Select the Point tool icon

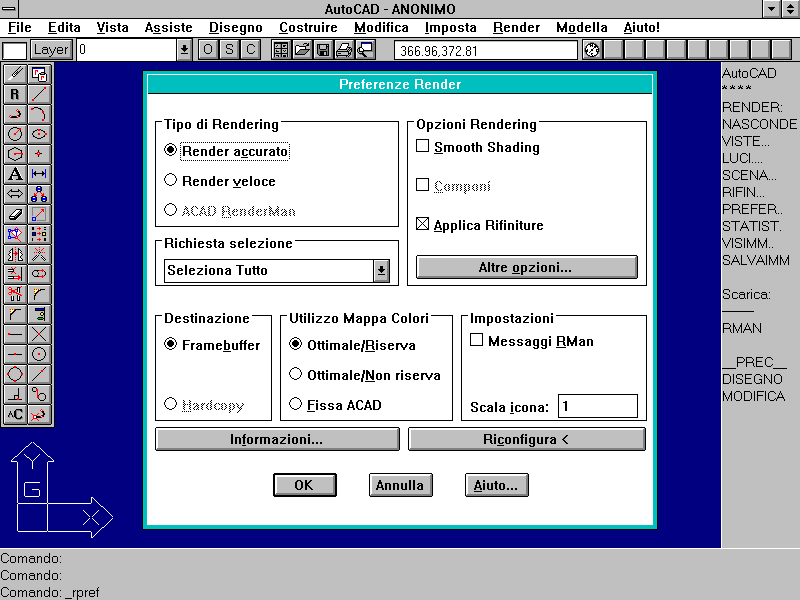[39, 154]
